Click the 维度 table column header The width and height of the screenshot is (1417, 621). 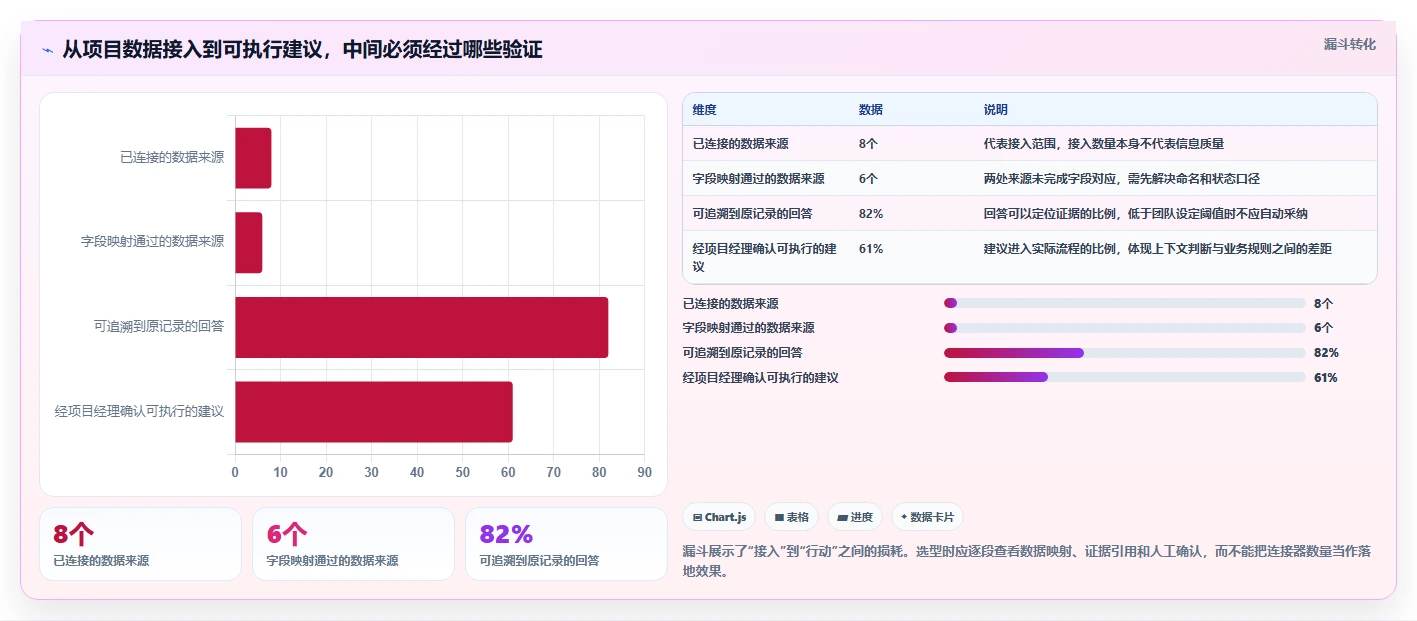pyautogui.click(x=704, y=110)
